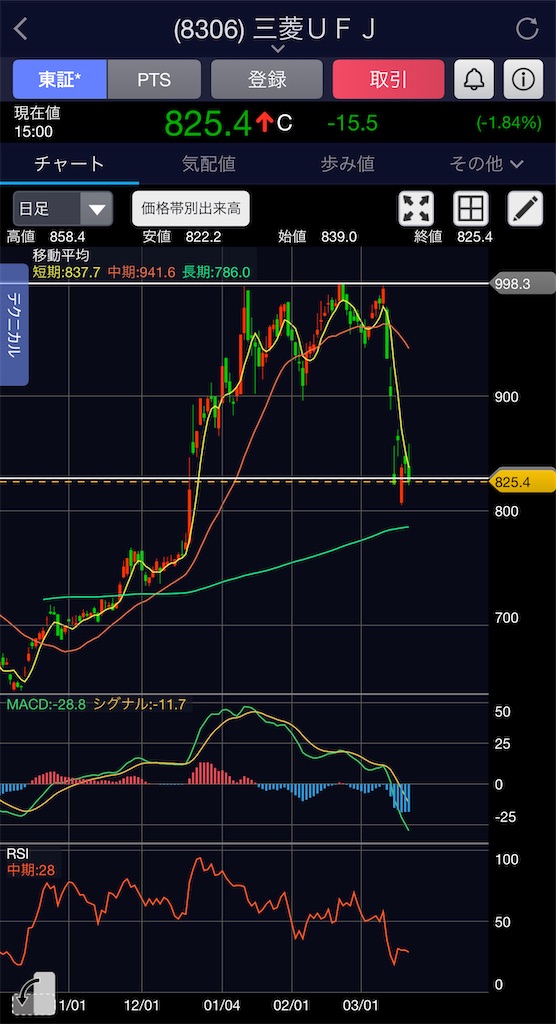
Task: Open the multi-chart grid layout
Action: [470, 209]
